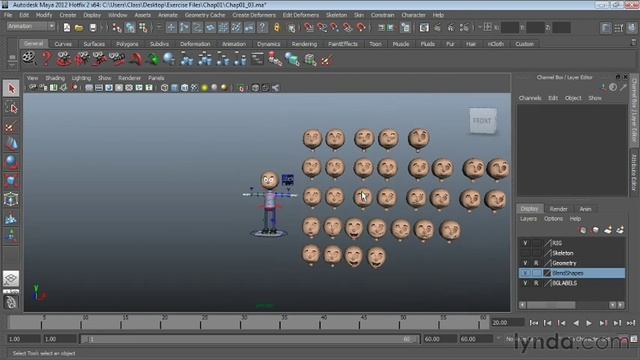640x360 pixels.
Task: Pick the Move tool cone icon
Action: click(x=11, y=144)
